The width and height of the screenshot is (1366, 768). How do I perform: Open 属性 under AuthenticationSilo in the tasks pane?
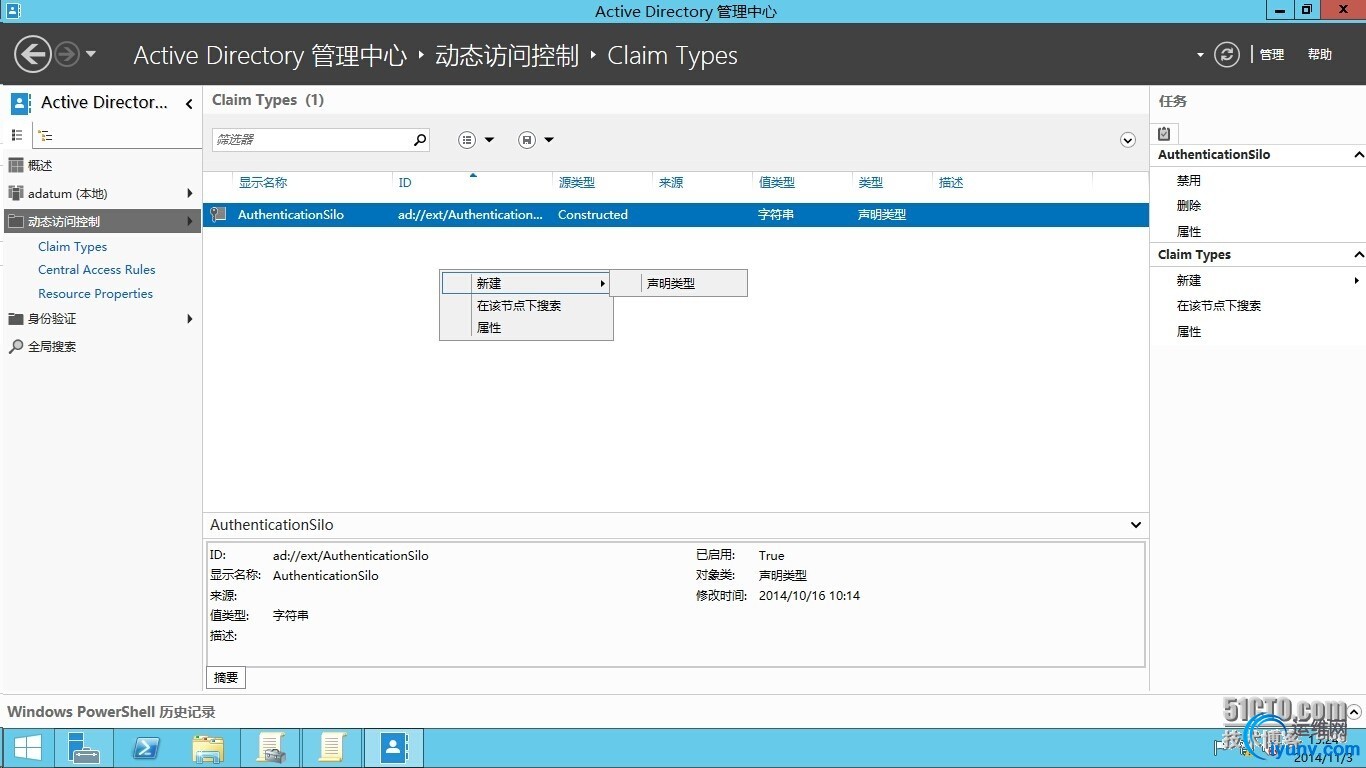pyautogui.click(x=1189, y=232)
